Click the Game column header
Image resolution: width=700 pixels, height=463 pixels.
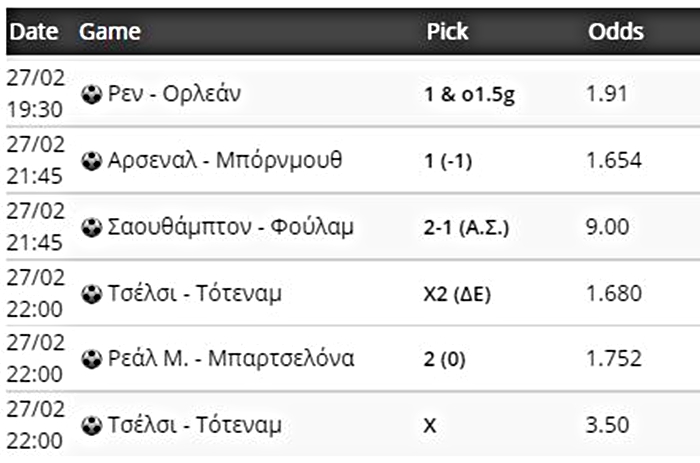109,32
